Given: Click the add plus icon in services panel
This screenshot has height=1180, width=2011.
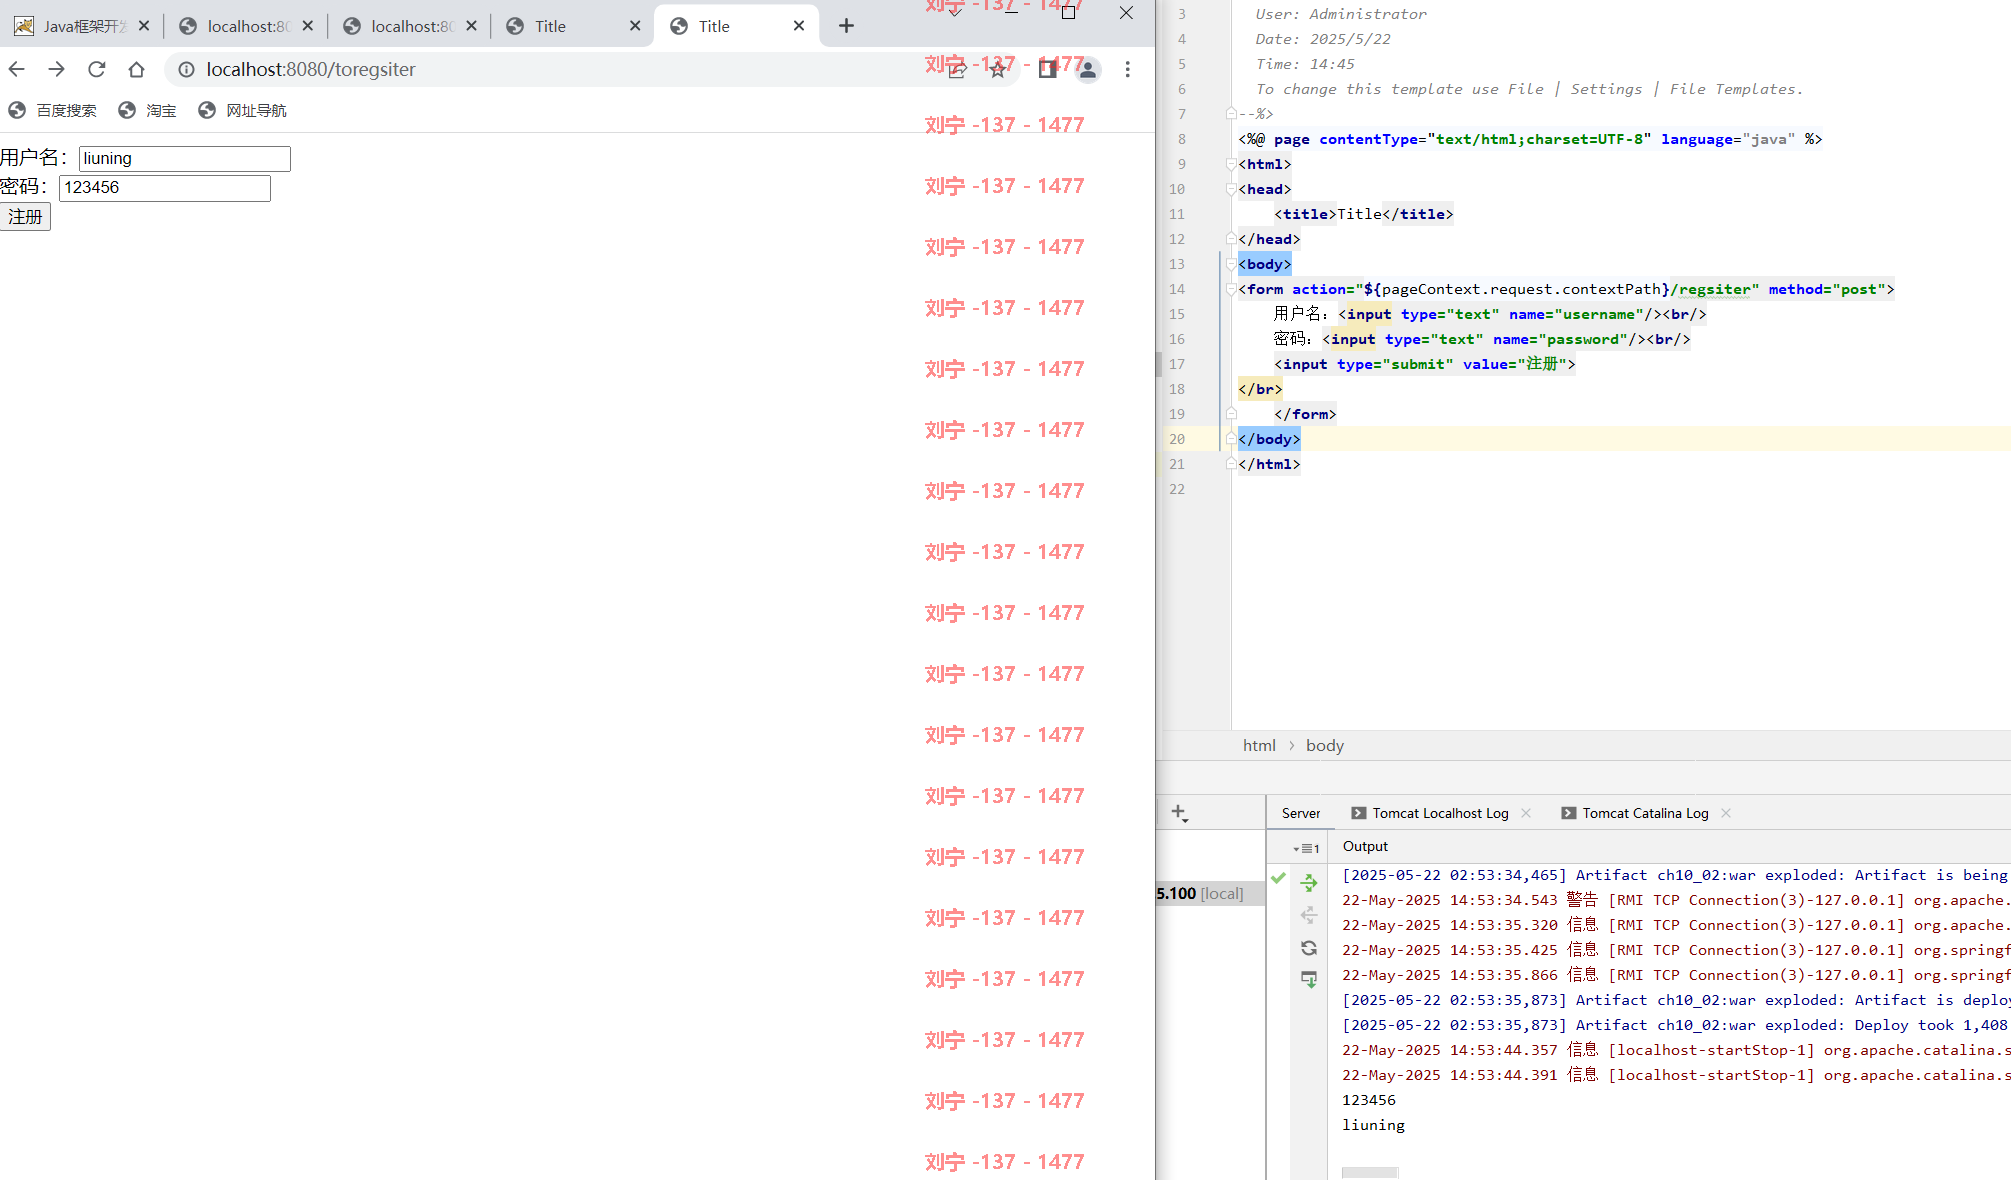Looking at the screenshot, I should [1180, 813].
